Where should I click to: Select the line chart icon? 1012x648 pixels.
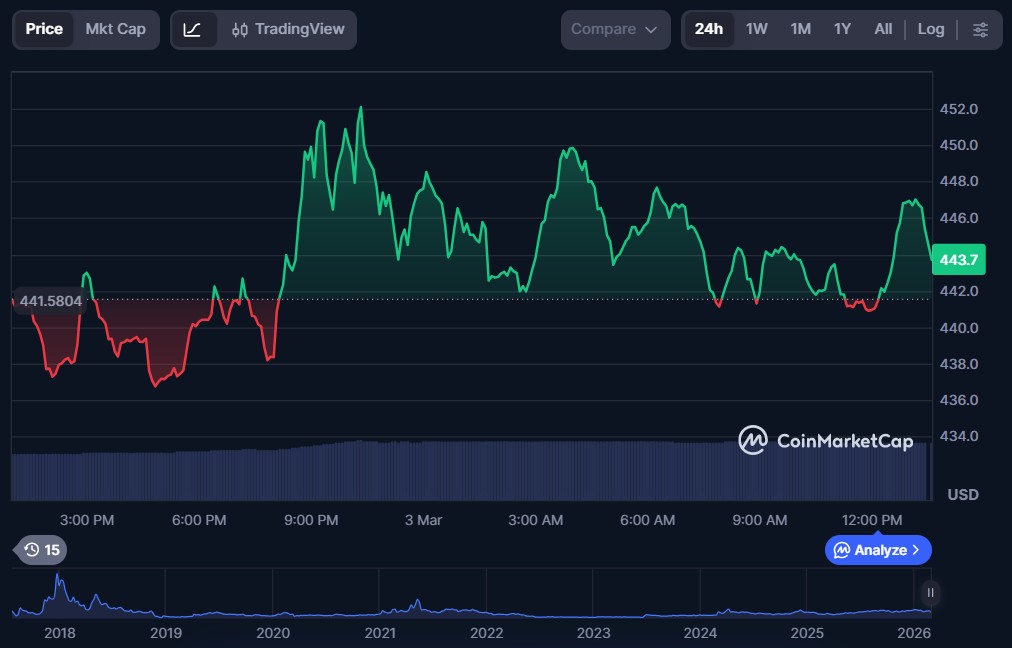click(193, 30)
